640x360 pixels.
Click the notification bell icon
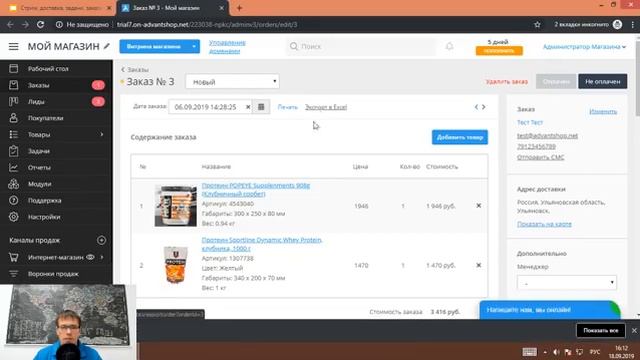(449, 46)
